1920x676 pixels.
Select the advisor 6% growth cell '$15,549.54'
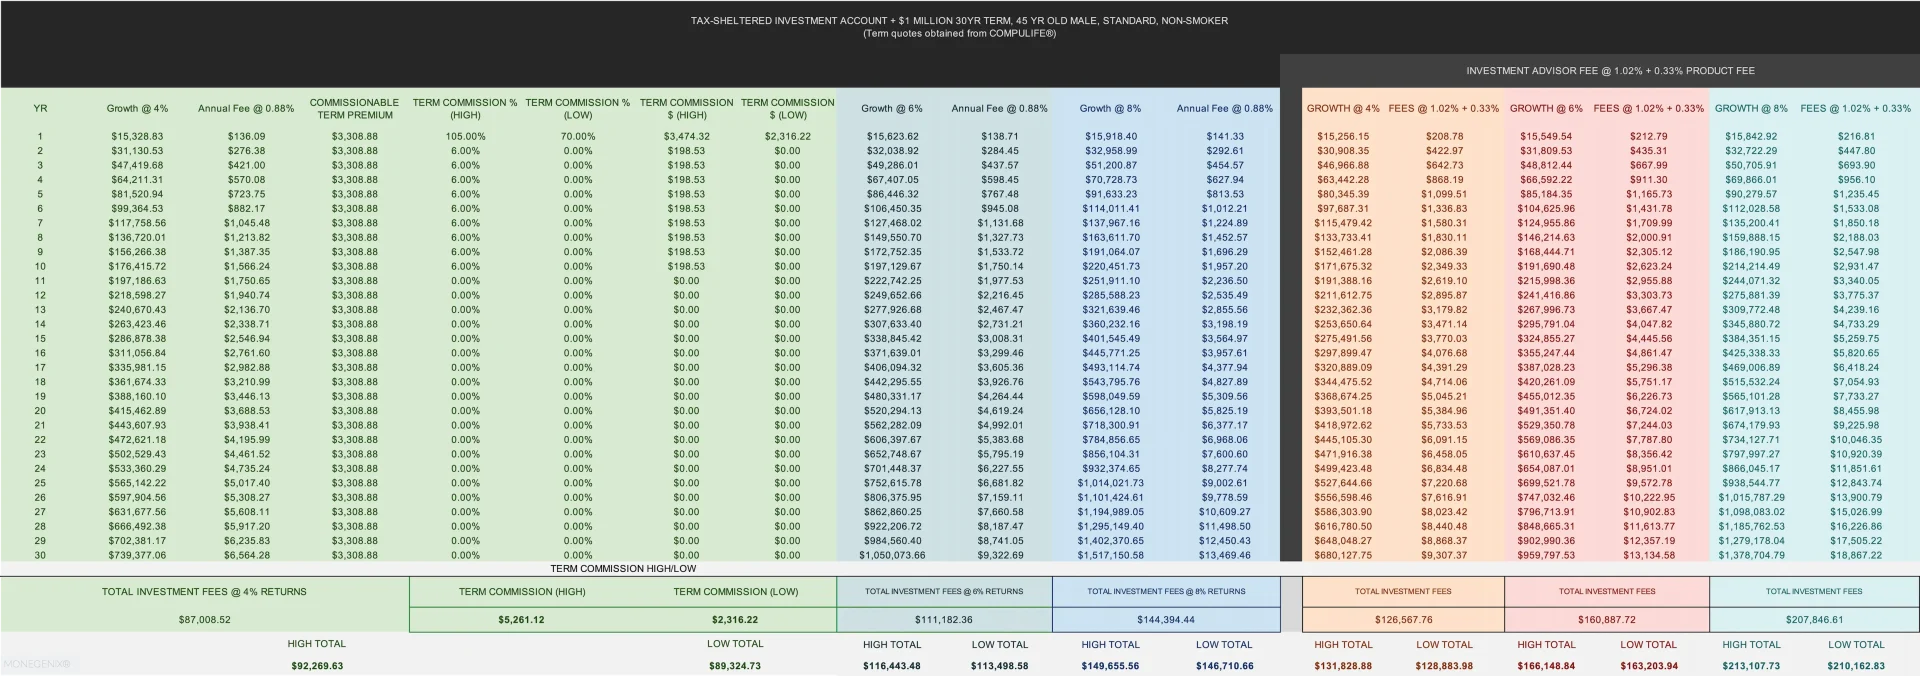click(x=1546, y=136)
